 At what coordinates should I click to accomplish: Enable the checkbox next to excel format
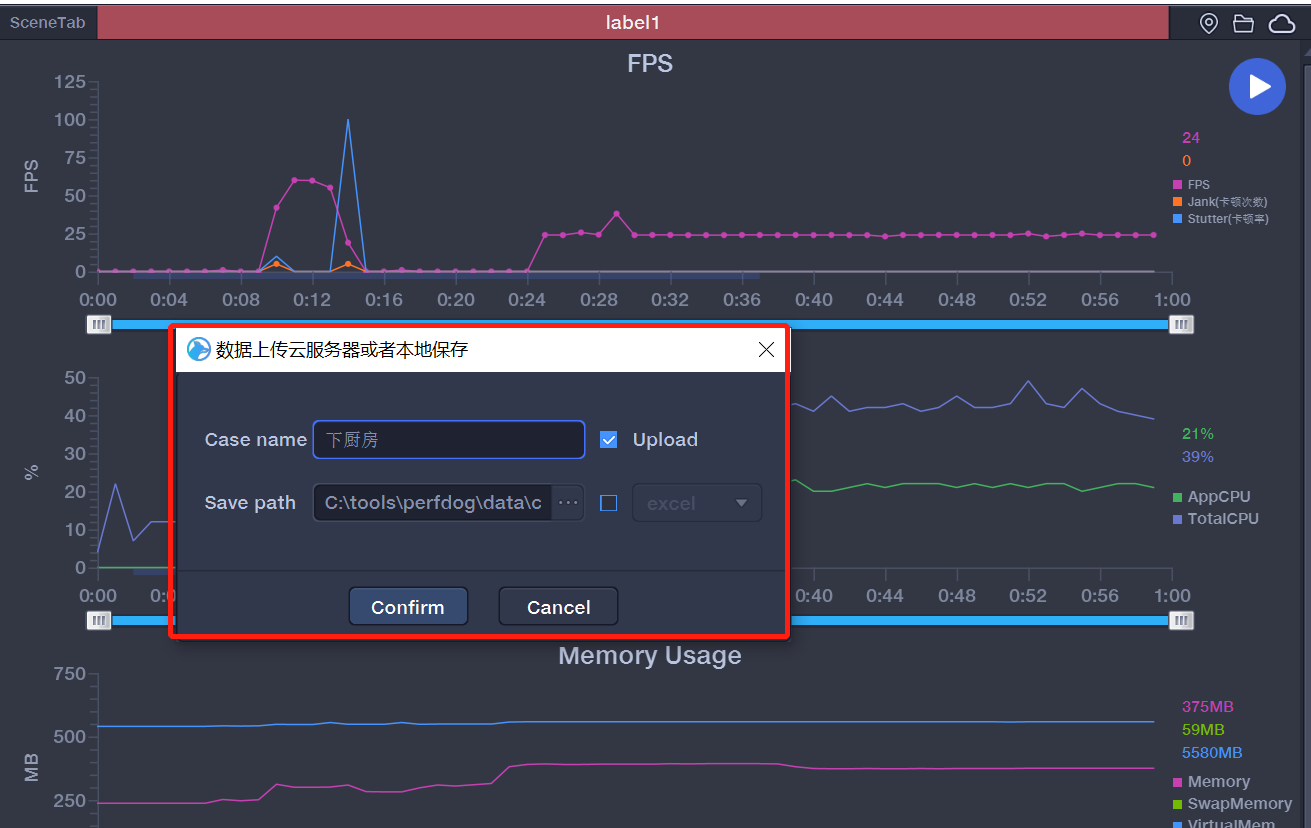tap(609, 502)
